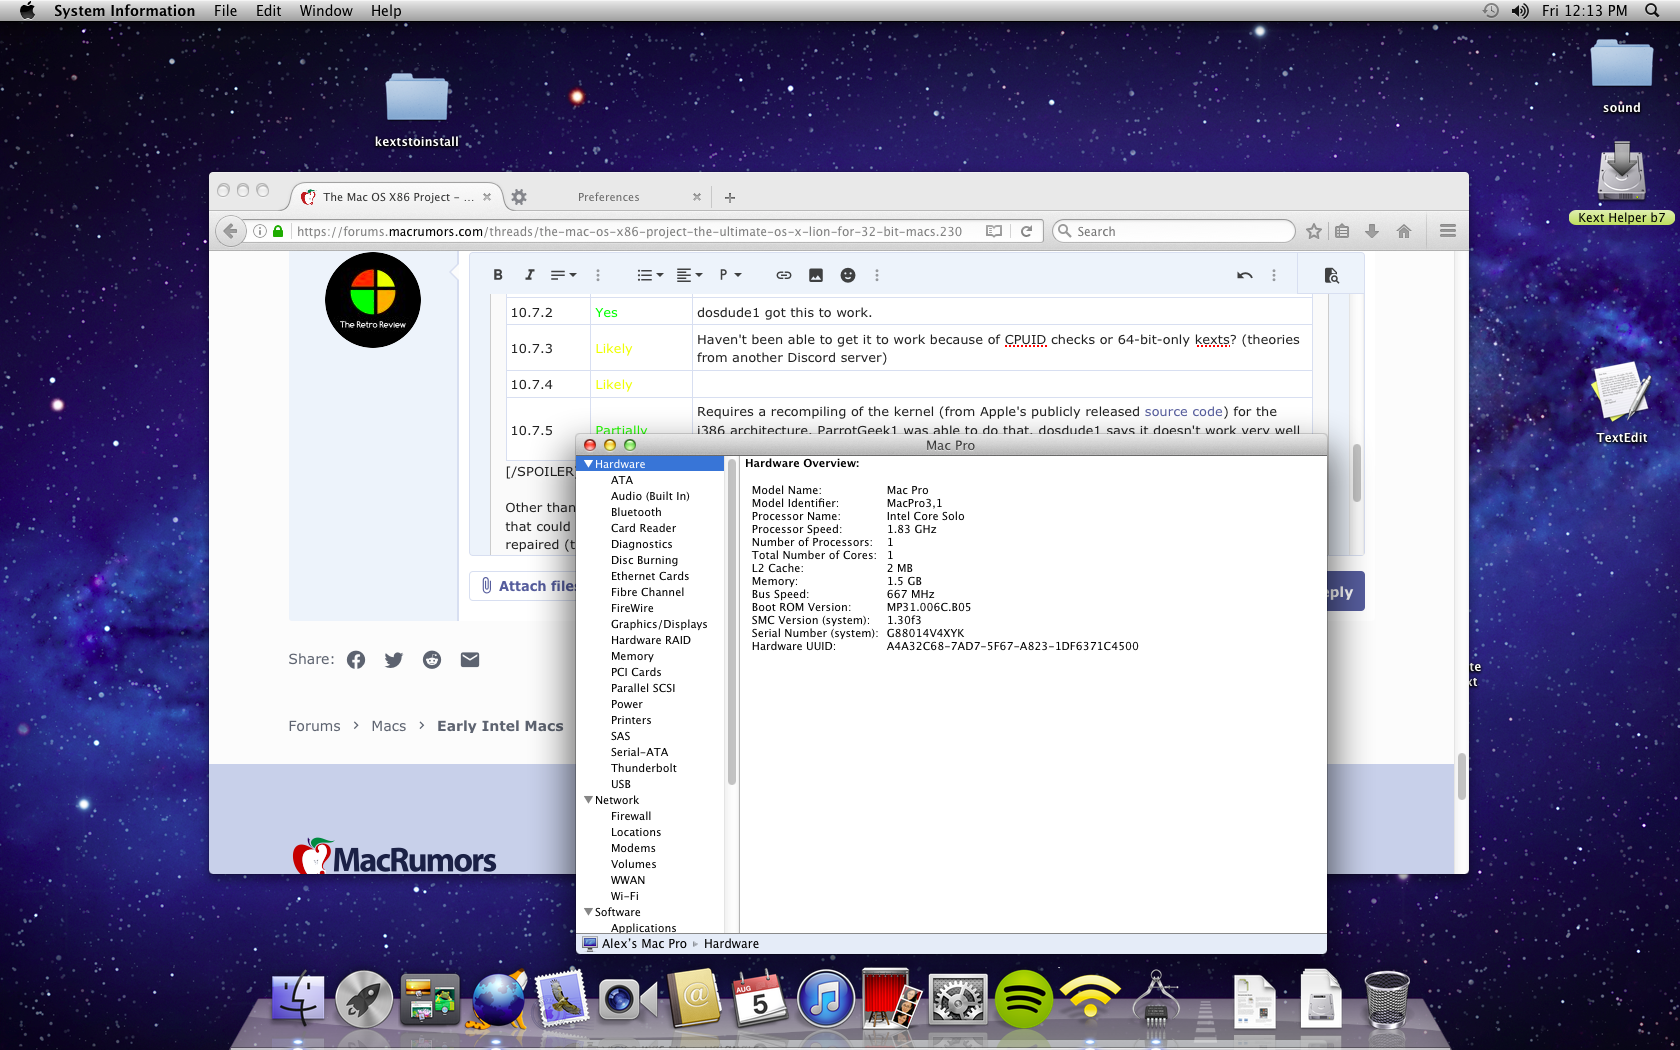Open Launchpad from the Dock
Viewport: 1680px width, 1050px height.
coord(364,998)
